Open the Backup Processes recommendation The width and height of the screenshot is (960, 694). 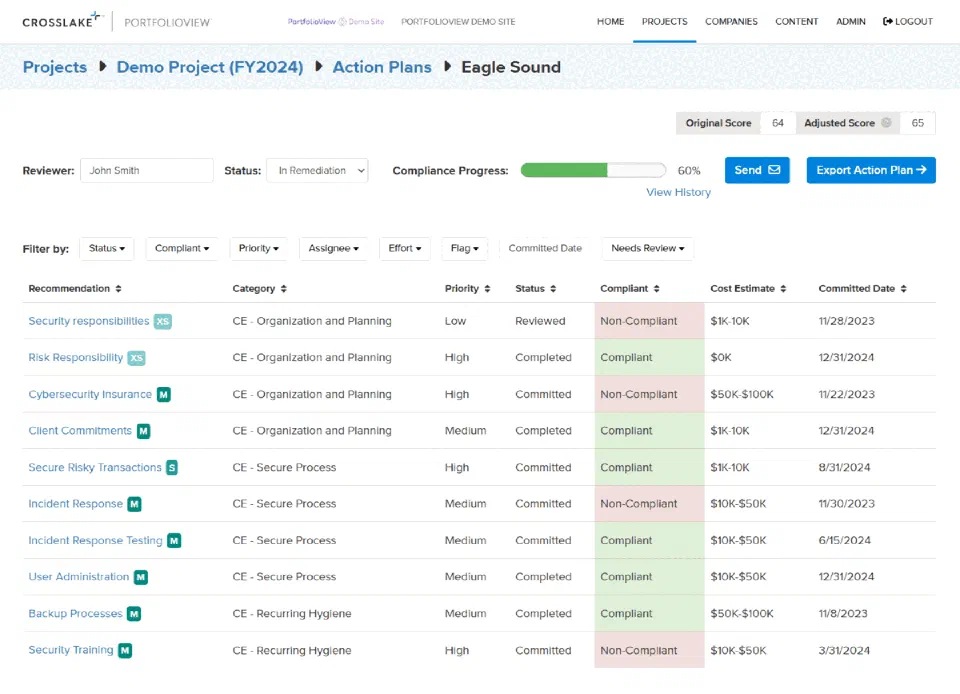[75, 614]
